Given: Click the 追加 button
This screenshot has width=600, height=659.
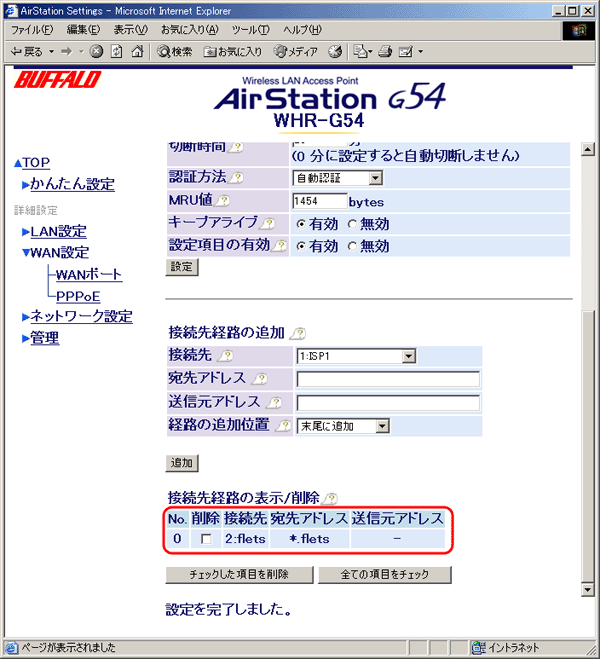Looking at the screenshot, I should [x=181, y=463].
